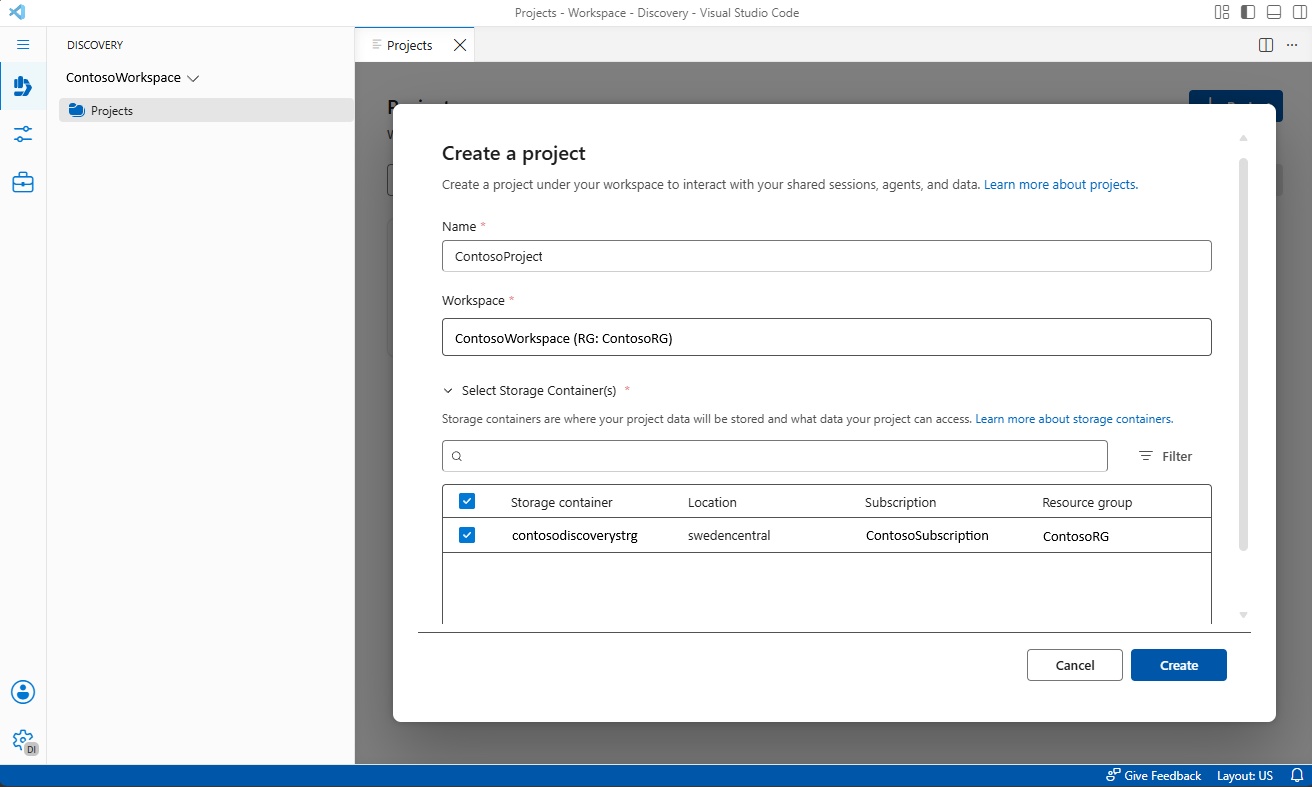The width and height of the screenshot is (1312, 787).
Task: Follow Learn more about storage containers link
Action: [x=1074, y=419]
